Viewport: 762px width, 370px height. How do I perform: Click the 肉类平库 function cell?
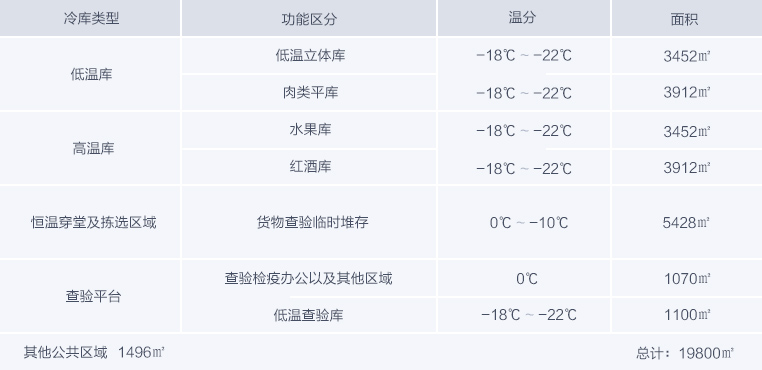click(x=309, y=92)
